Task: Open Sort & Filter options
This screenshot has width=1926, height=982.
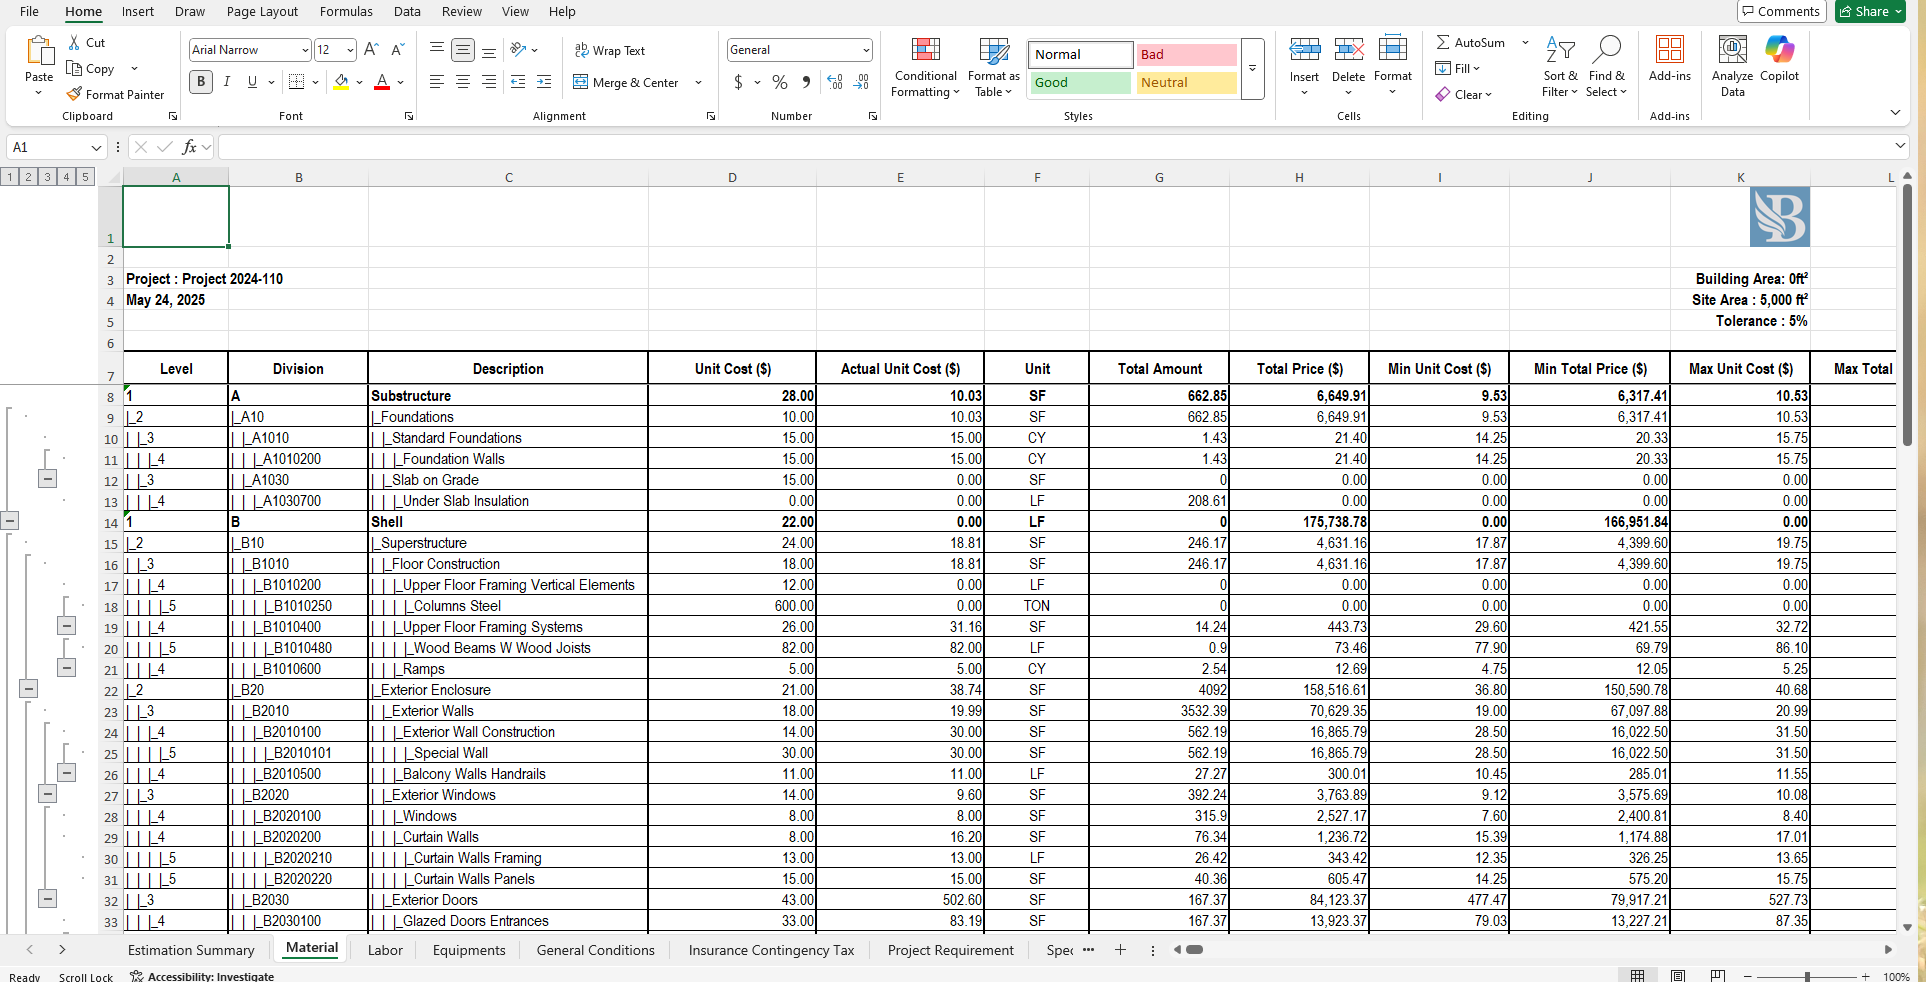Action: click(1560, 67)
